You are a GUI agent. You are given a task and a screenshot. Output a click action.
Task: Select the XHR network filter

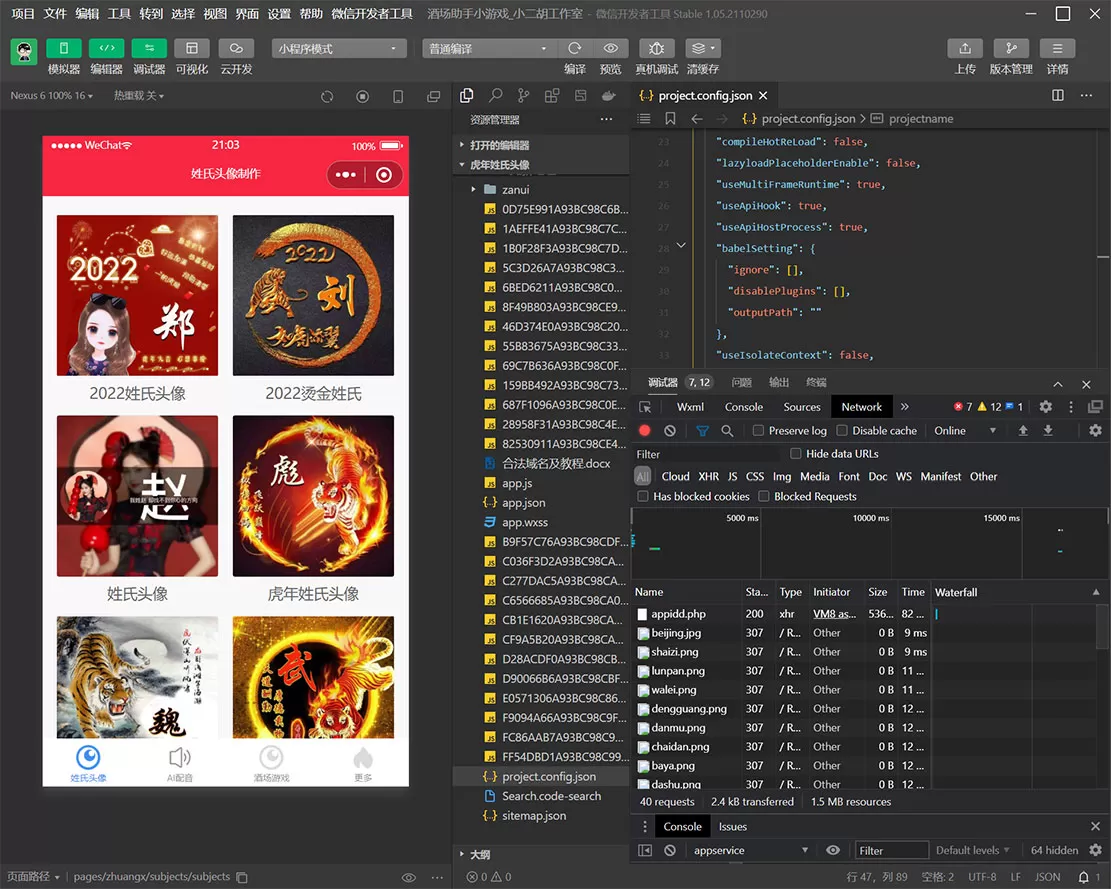[708, 477]
